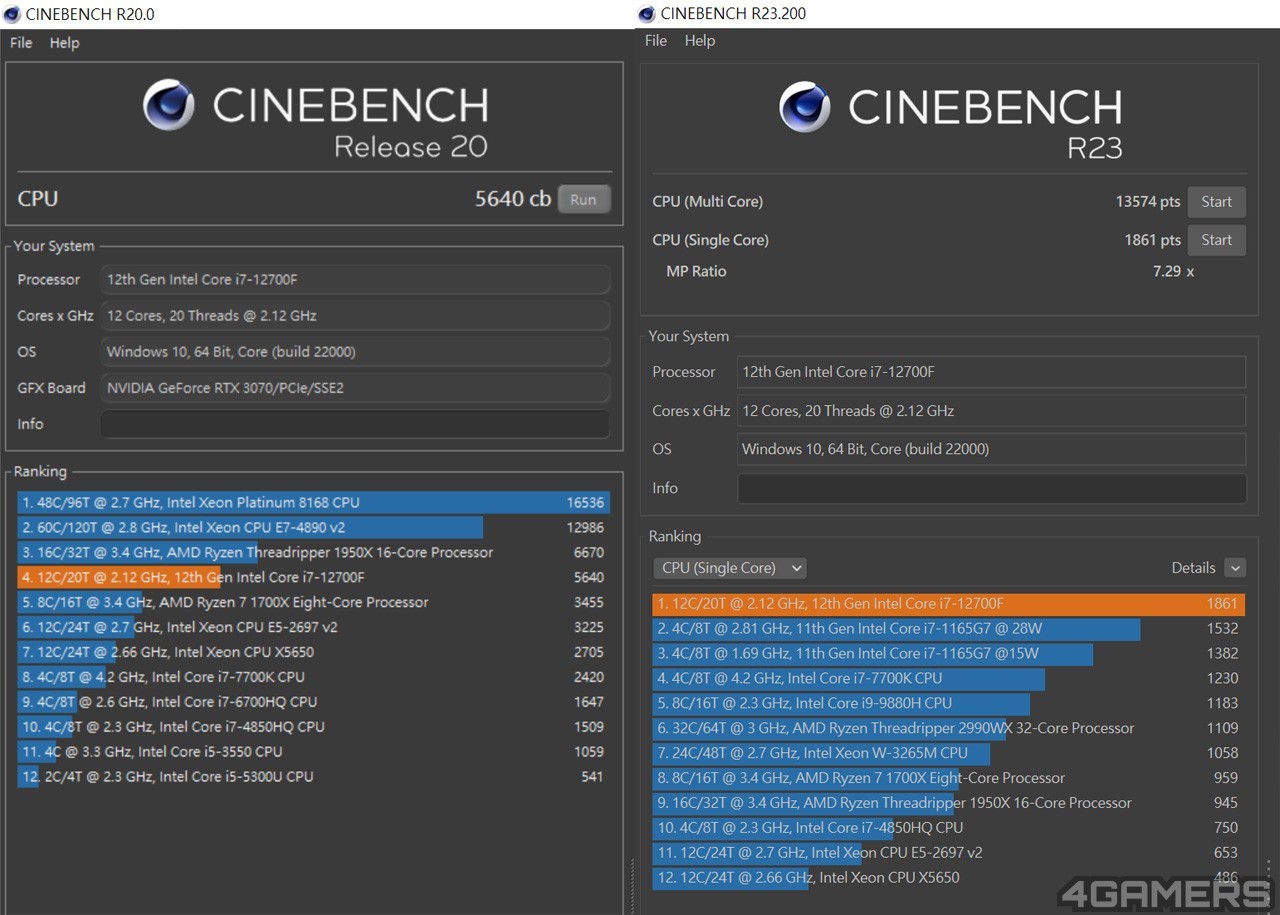1280x915 pixels.
Task: Select R23 ranking row Core i7-7700K
Action: [949, 679]
